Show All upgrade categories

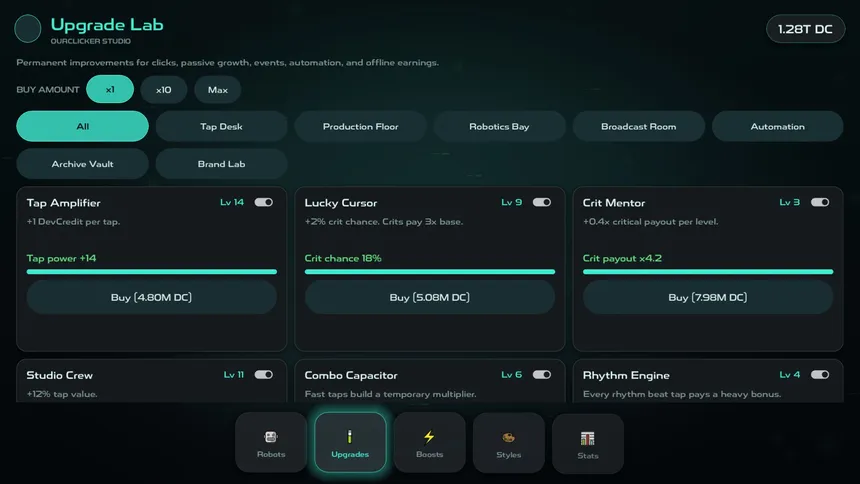(82, 126)
